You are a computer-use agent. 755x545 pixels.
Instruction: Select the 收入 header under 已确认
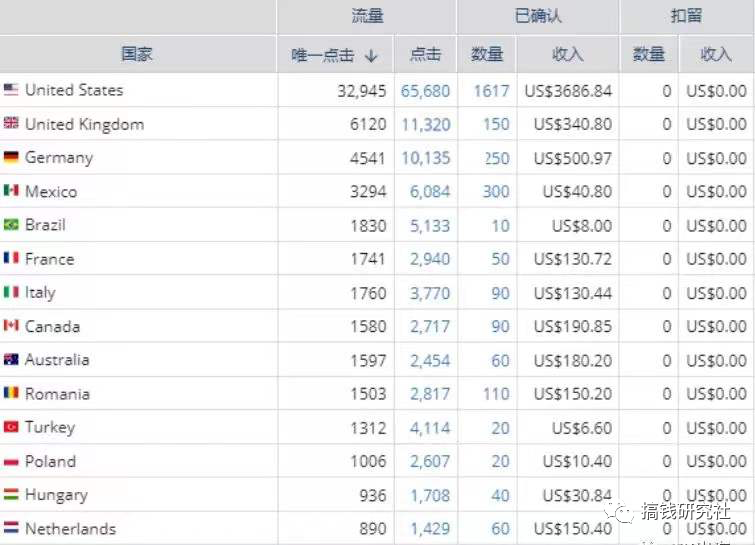[568, 54]
